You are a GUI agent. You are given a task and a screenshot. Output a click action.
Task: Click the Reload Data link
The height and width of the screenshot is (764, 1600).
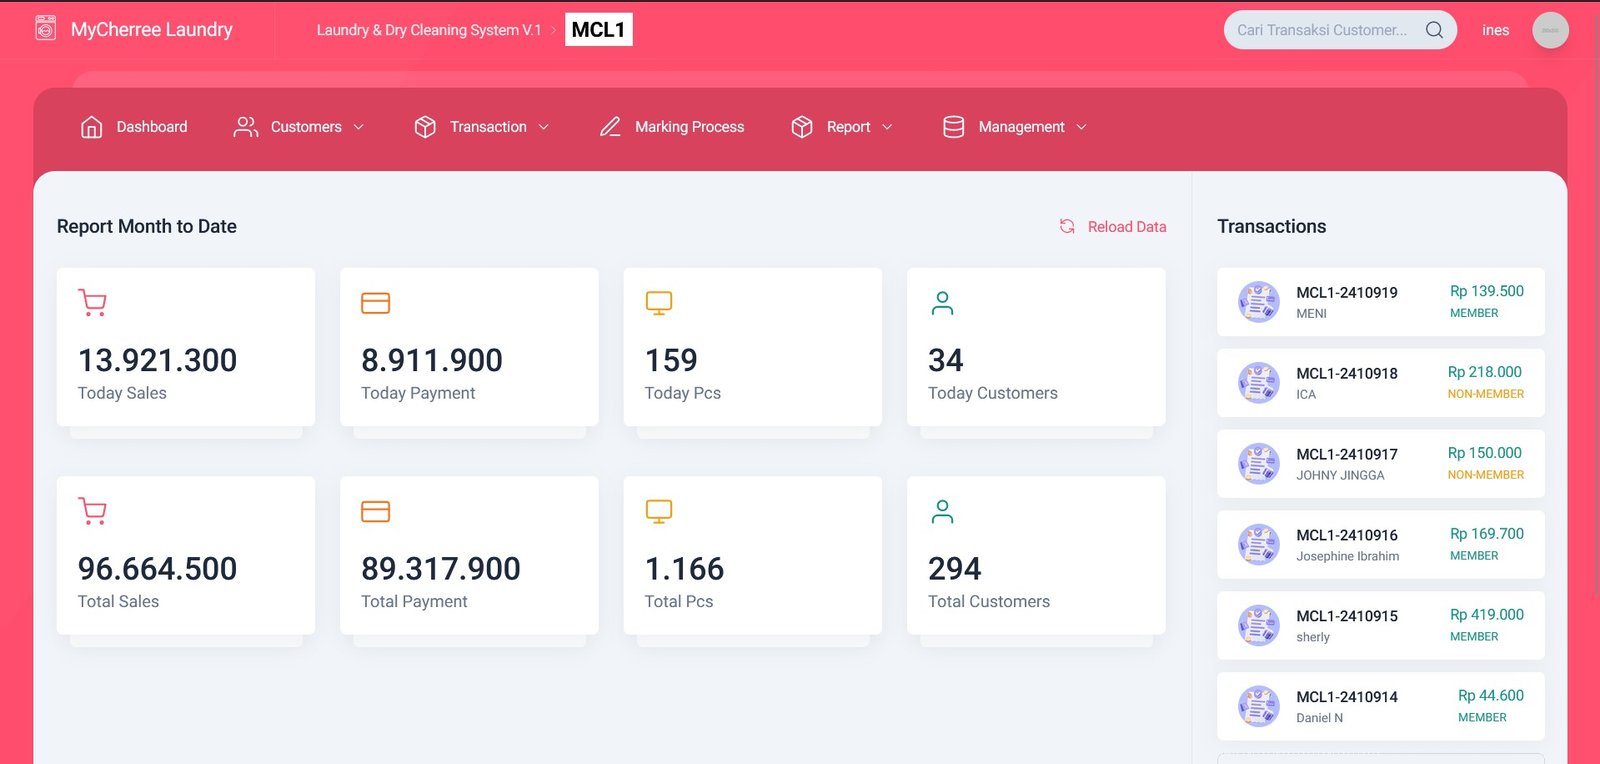pyautogui.click(x=1126, y=227)
